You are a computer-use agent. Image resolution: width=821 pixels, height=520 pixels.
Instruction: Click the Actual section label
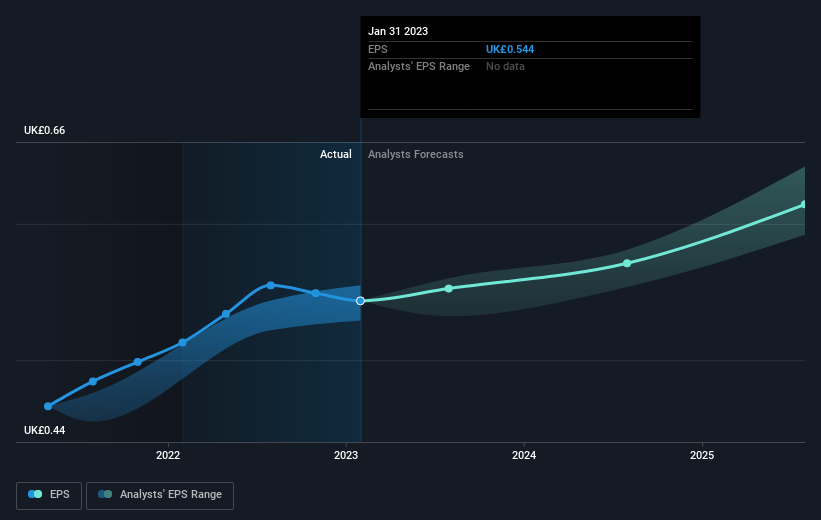point(336,154)
